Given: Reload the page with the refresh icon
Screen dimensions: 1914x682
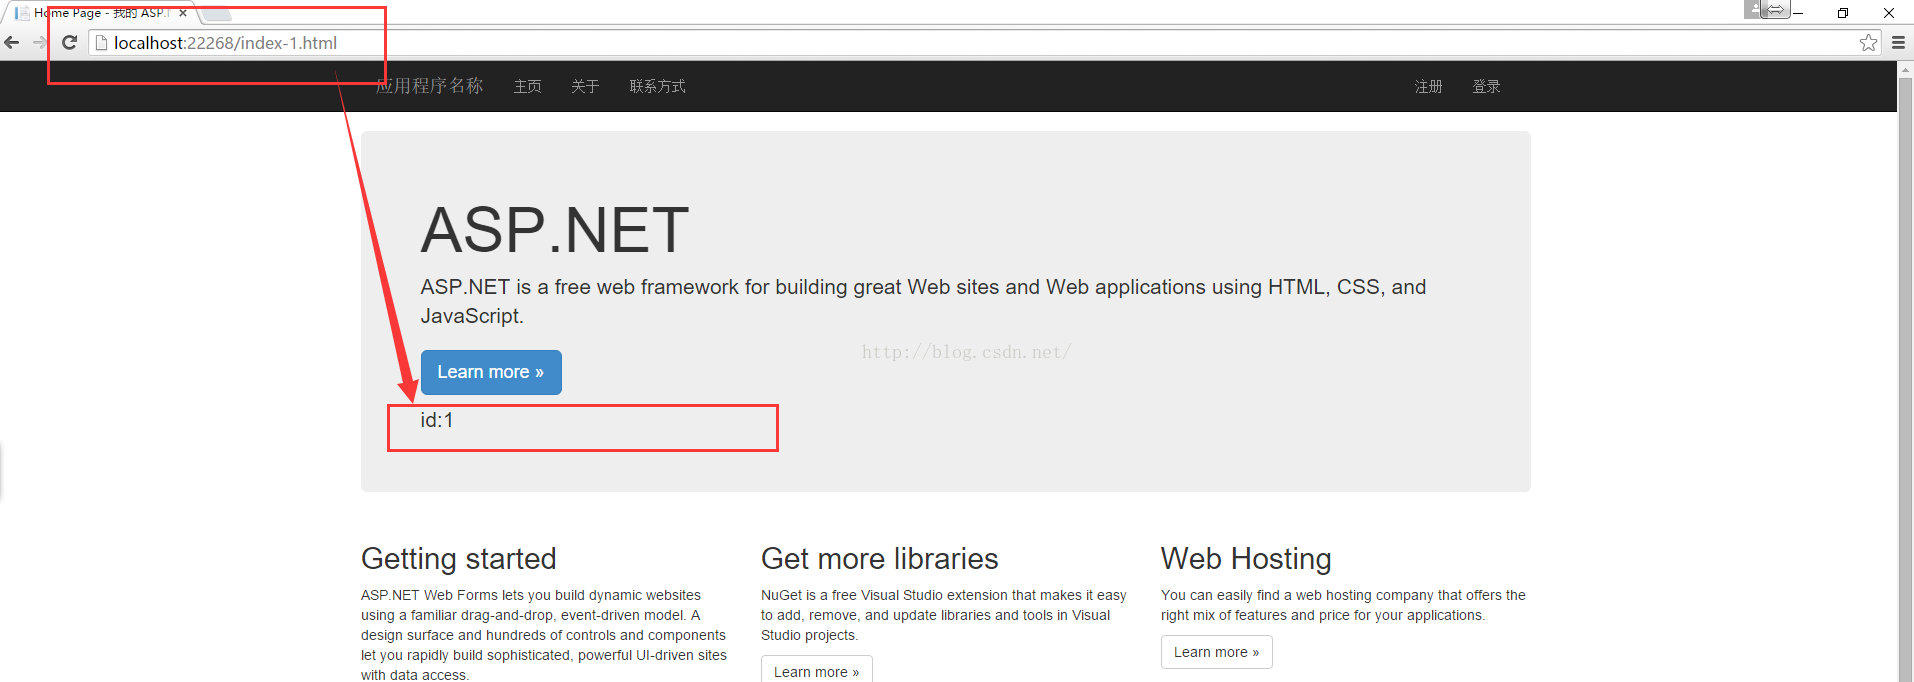Looking at the screenshot, I should [69, 42].
